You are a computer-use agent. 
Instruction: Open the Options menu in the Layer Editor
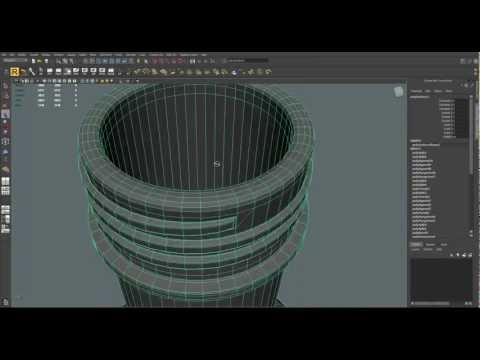[428, 249]
